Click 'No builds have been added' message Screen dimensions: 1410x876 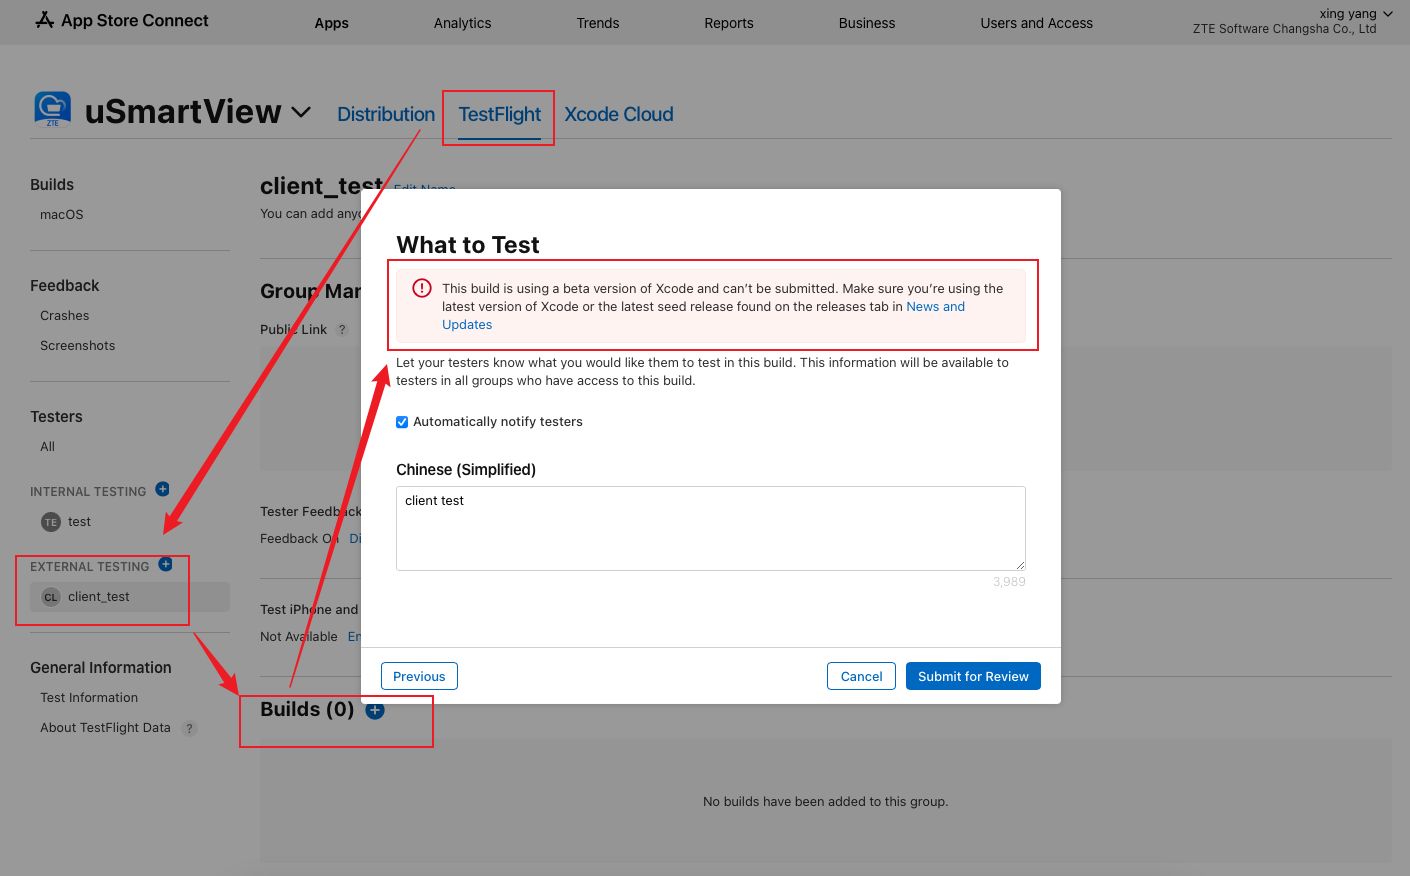click(826, 802)
